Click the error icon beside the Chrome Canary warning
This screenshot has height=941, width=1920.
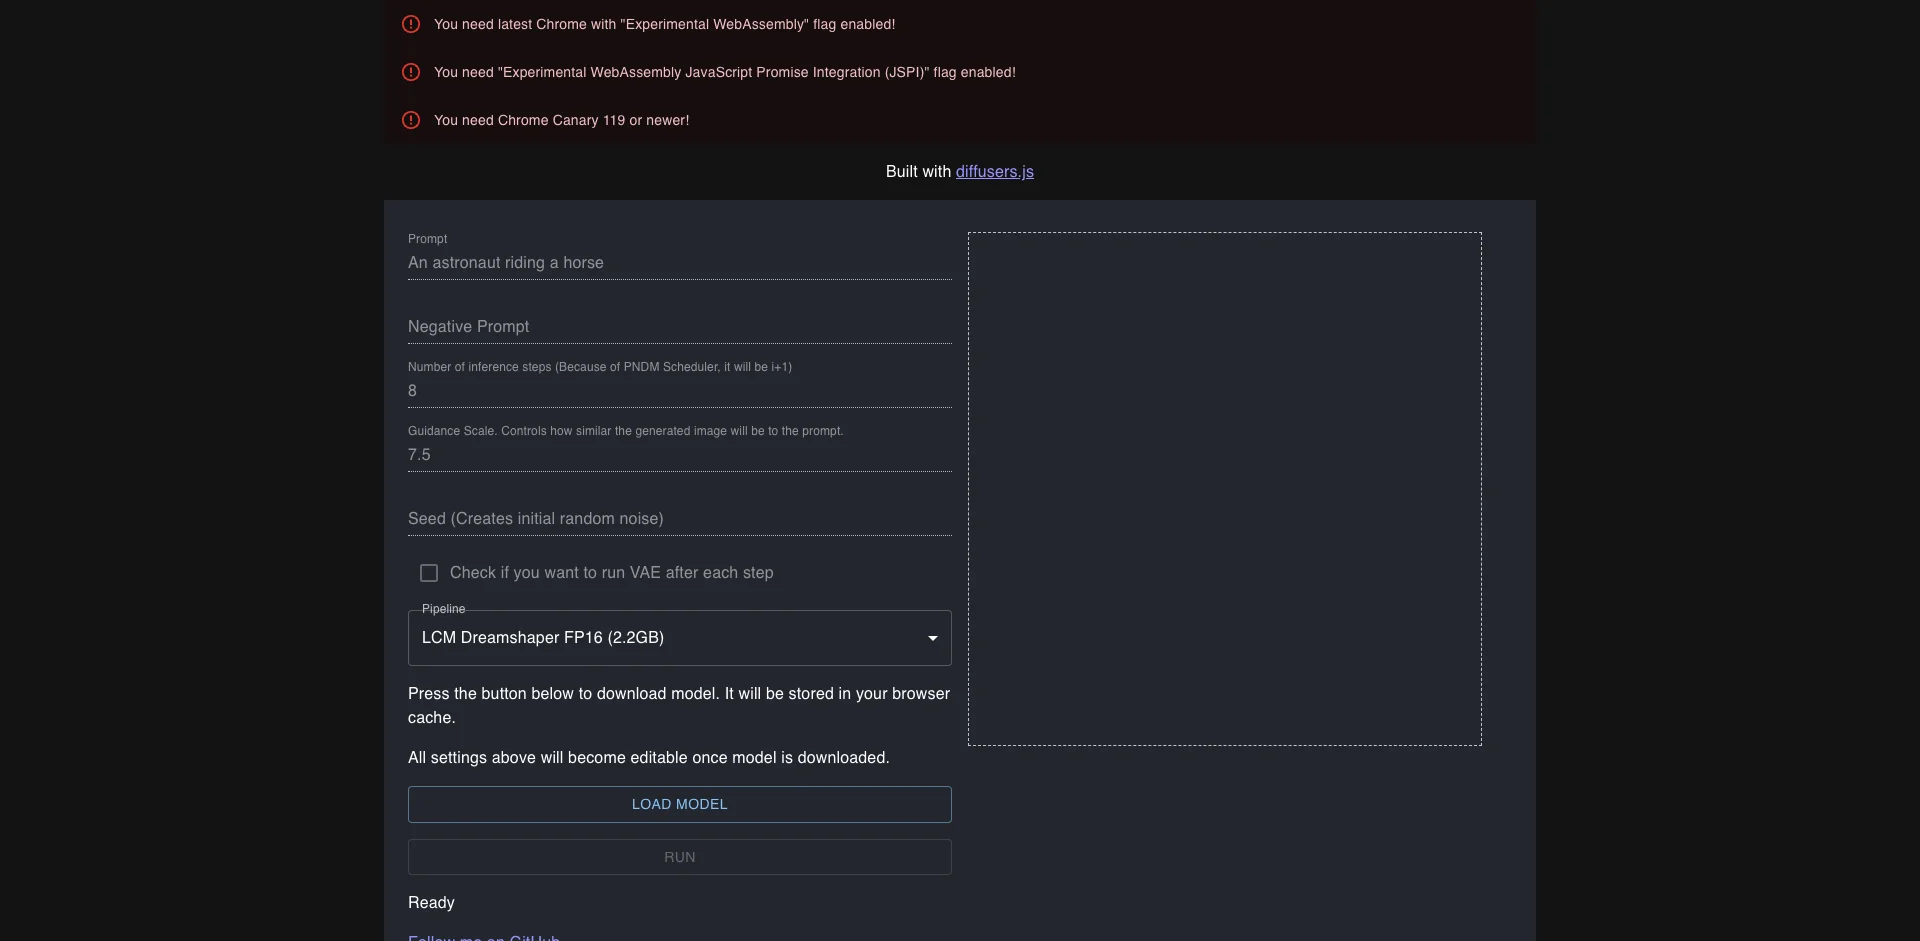(x=411, y=120)
